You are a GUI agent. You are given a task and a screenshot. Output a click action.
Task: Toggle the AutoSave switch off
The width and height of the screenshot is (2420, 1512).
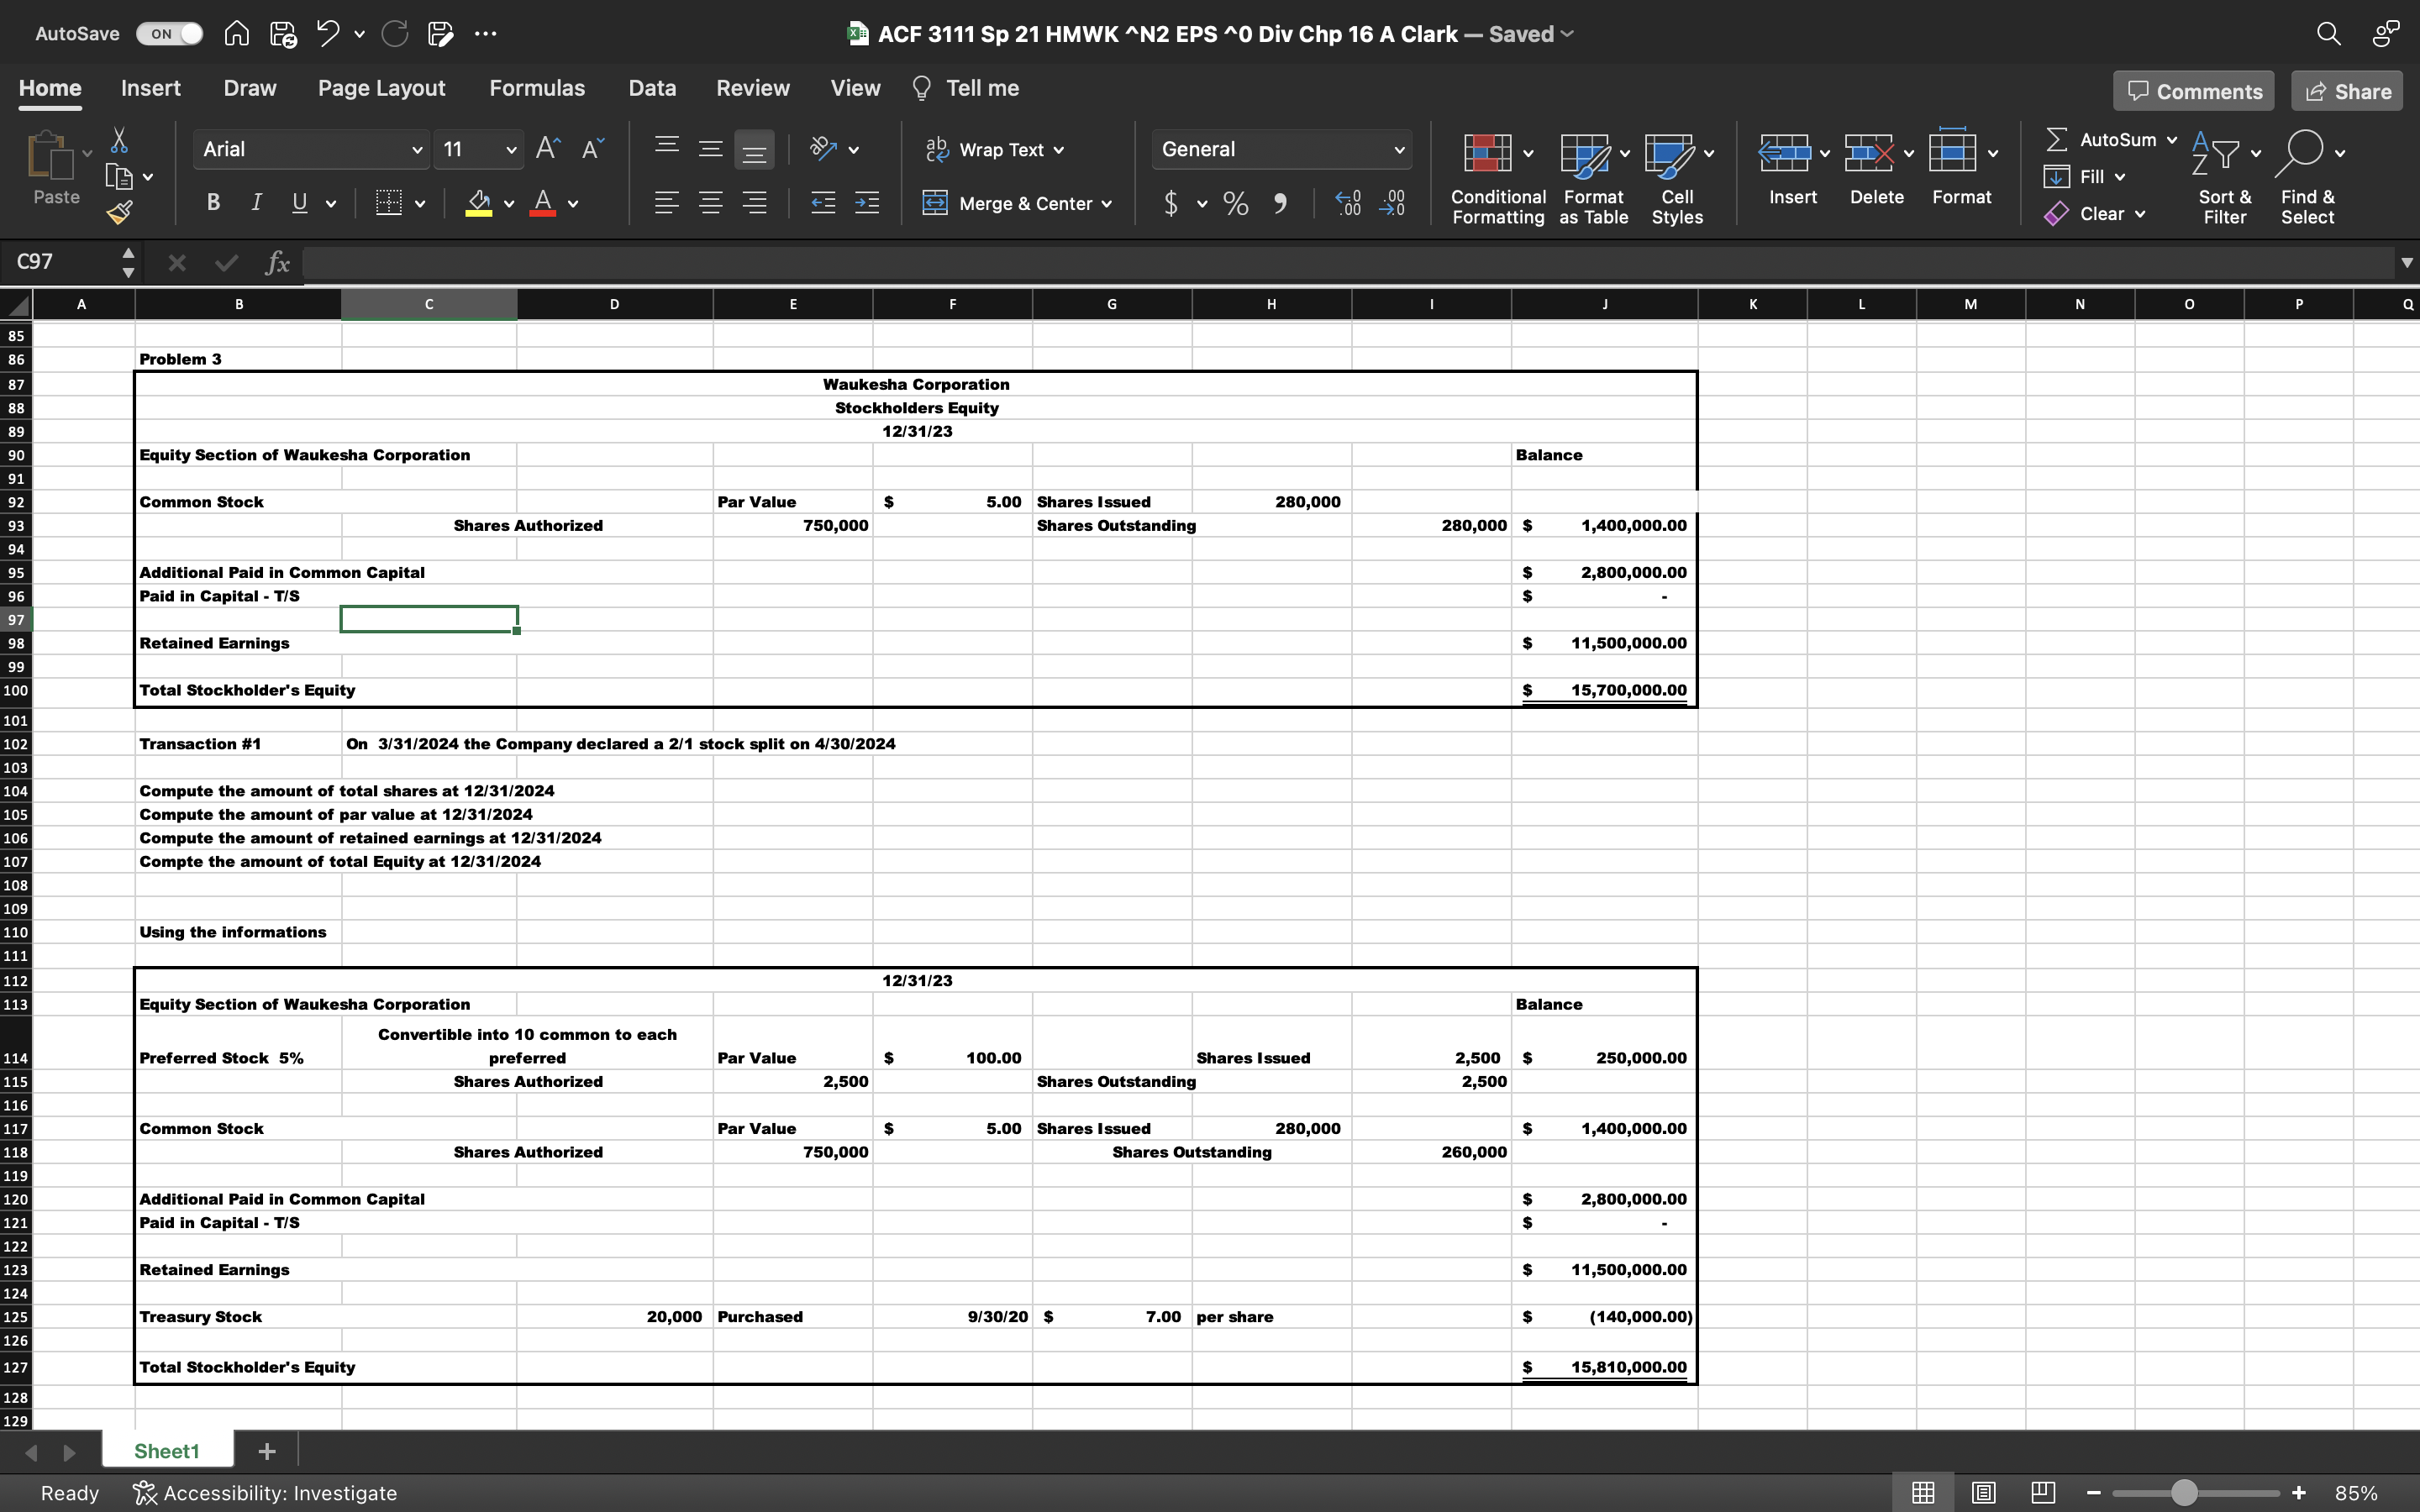(169, 34)
